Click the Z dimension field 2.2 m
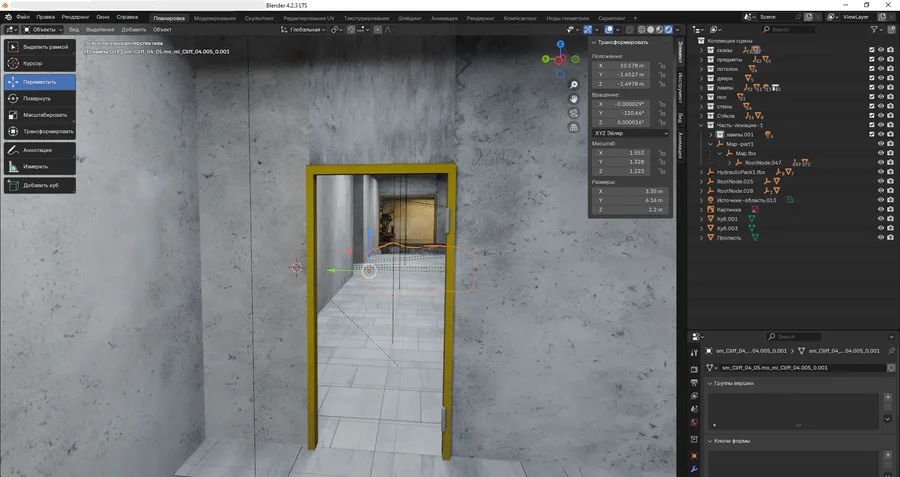Viewport: 900px width, 477px height. pos(630,210)
